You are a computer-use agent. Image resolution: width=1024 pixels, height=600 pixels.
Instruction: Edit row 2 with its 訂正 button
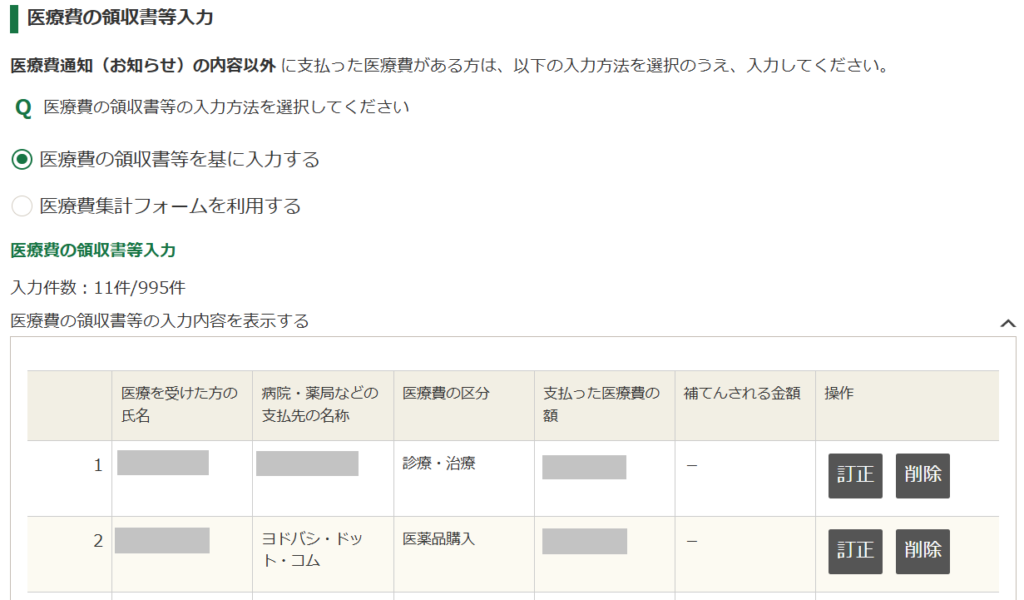click(855, 551)
